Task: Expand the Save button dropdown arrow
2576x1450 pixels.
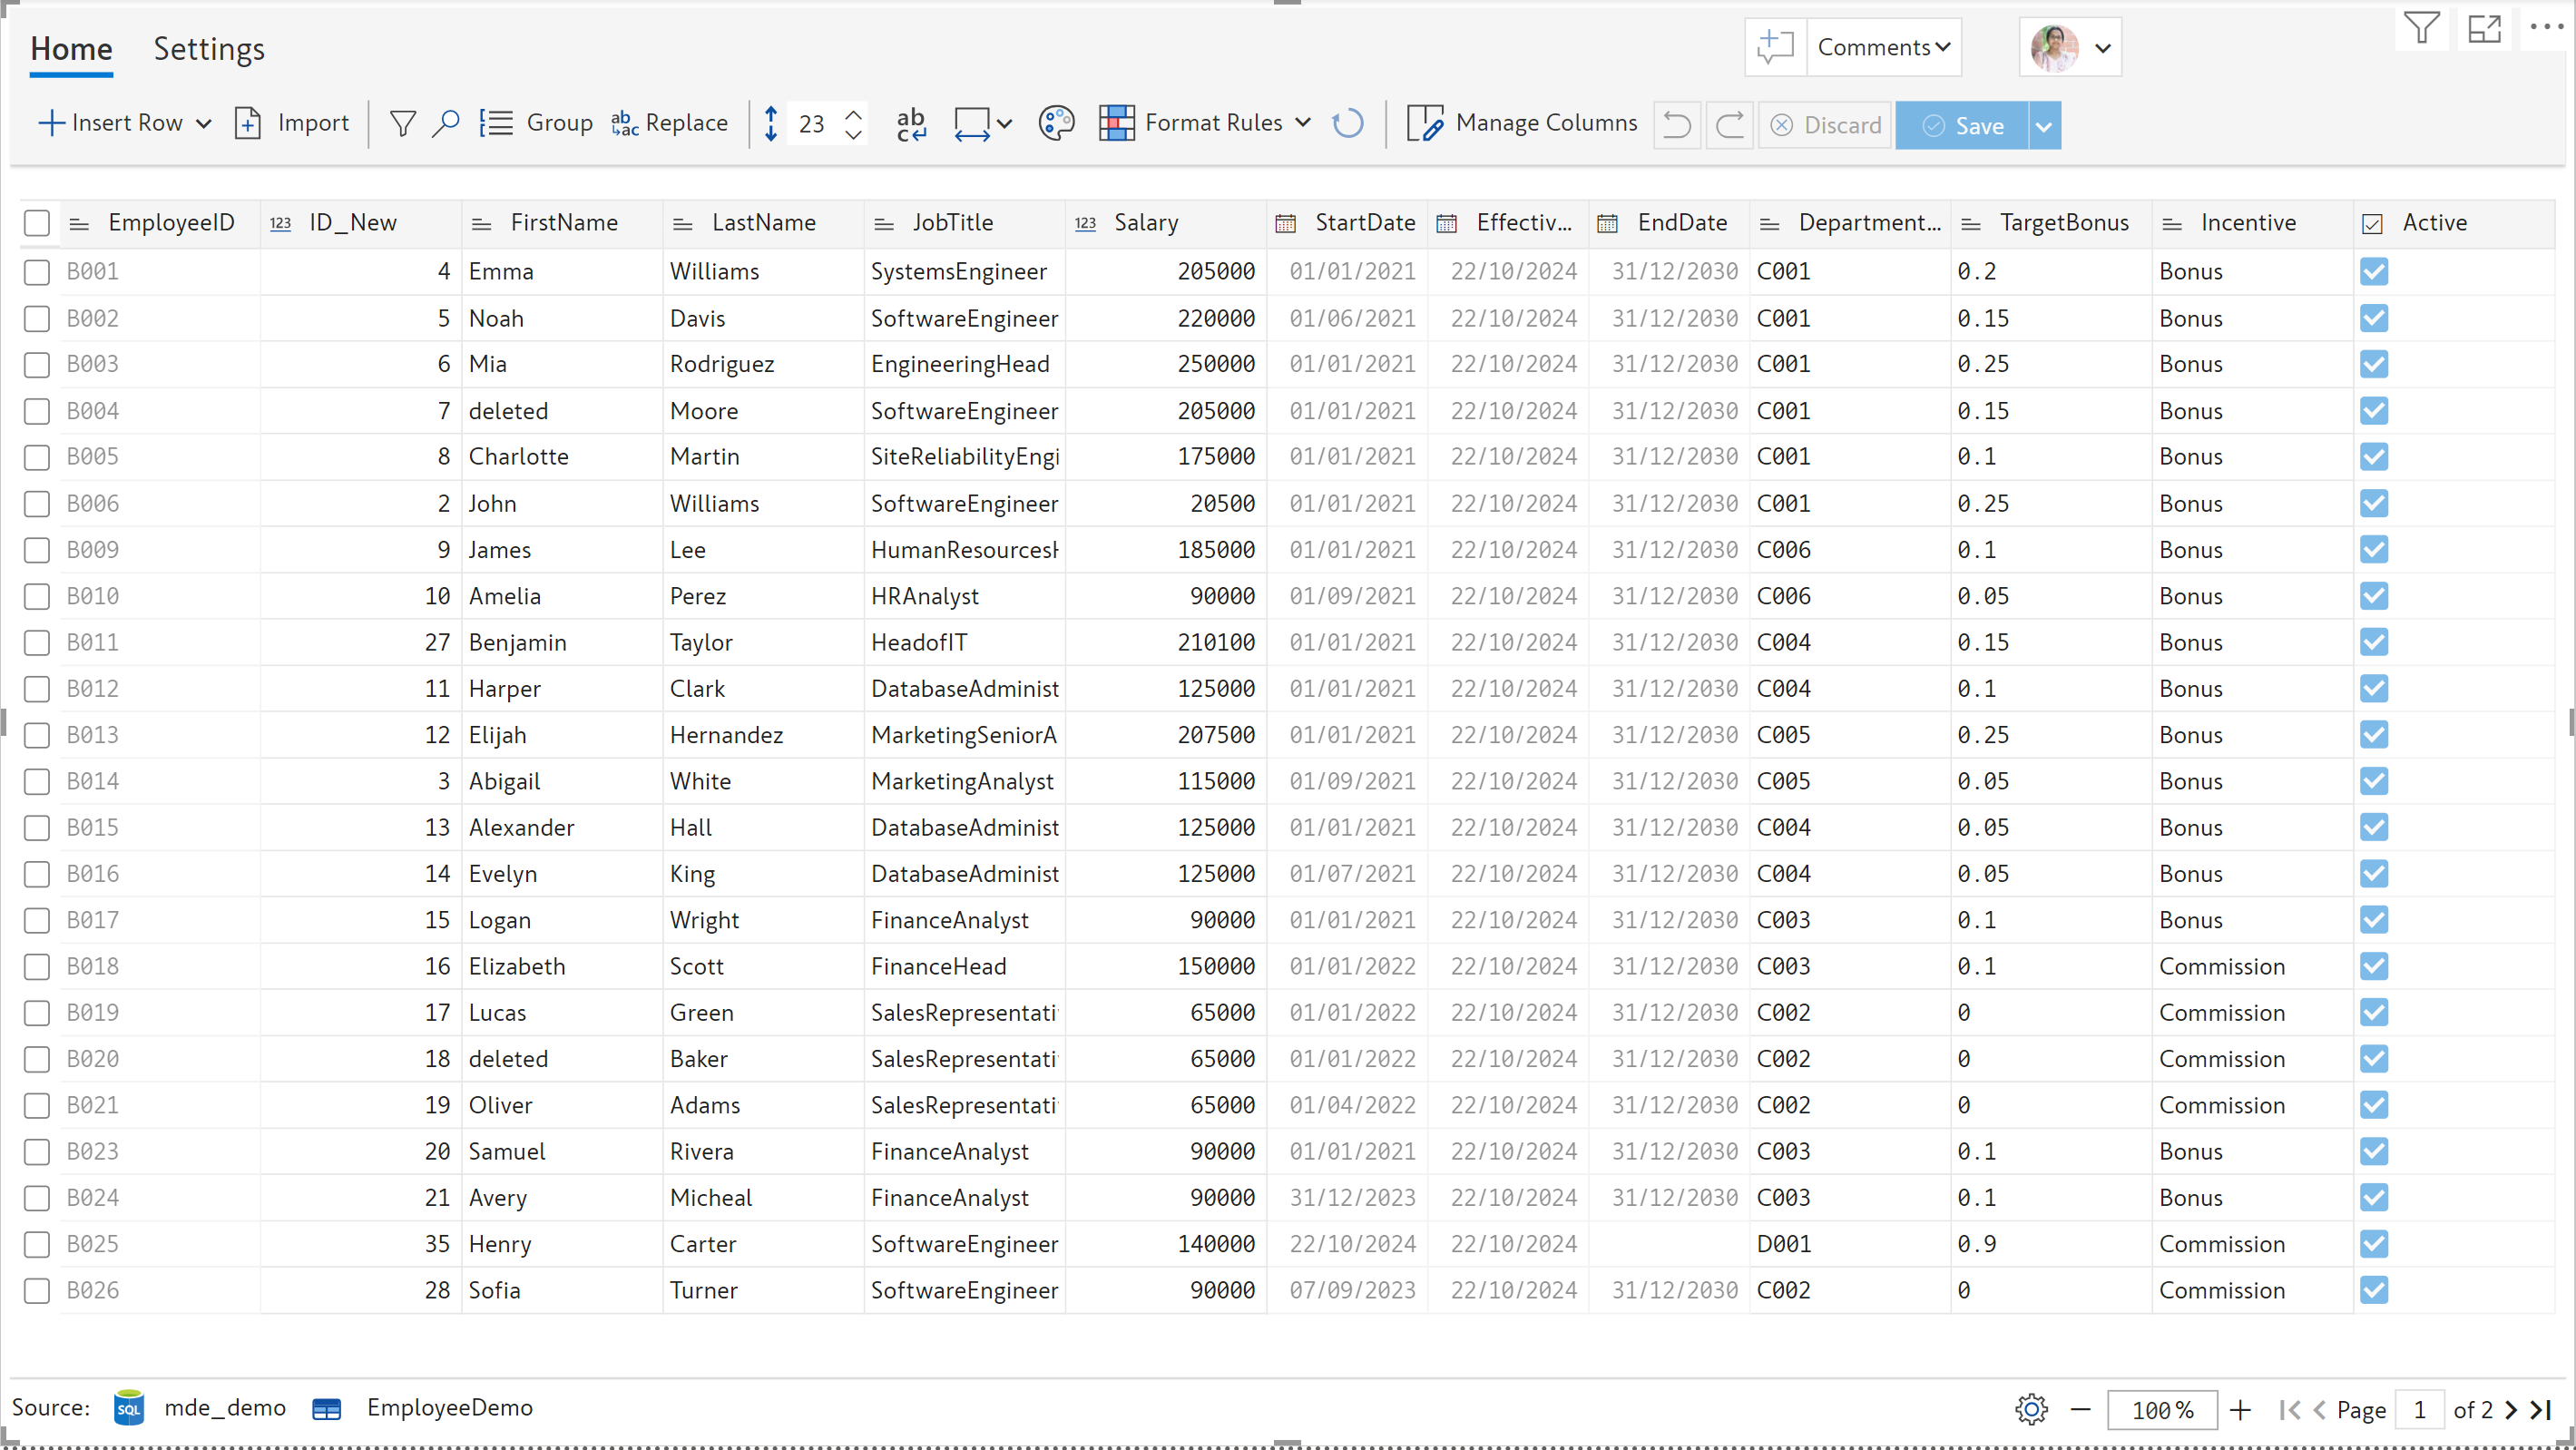Action: point(2044,126)
